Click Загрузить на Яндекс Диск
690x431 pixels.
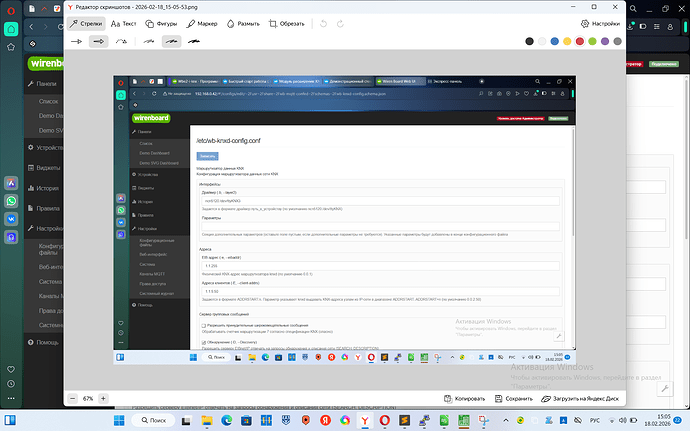pos(580,398)
